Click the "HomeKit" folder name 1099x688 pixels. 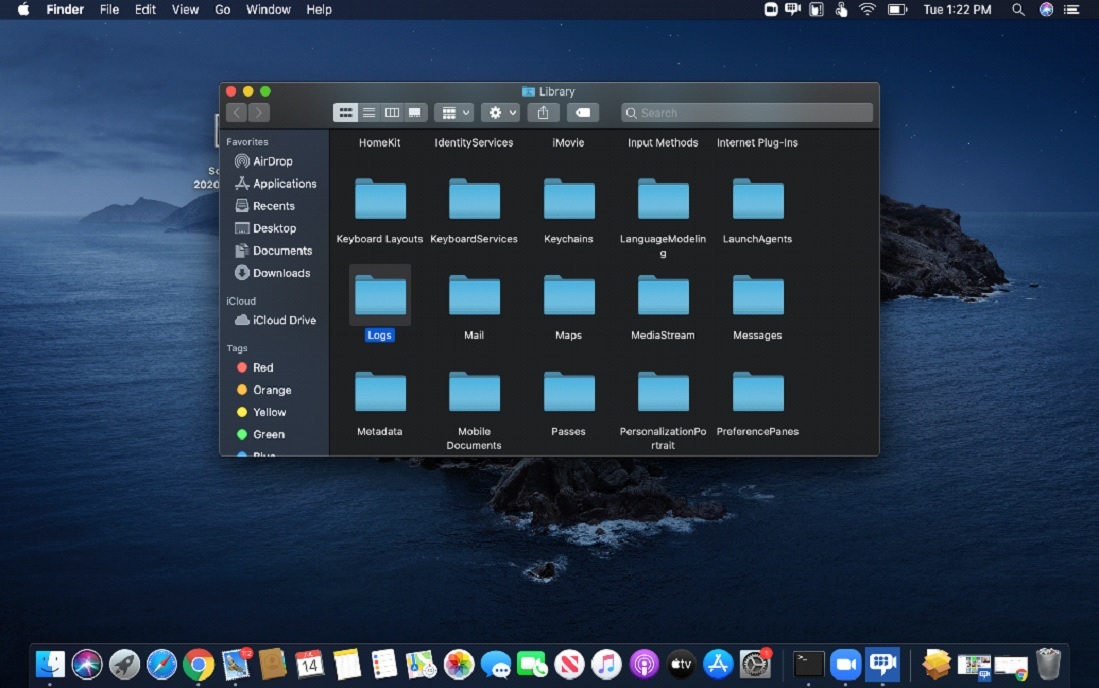pos(380,143)
